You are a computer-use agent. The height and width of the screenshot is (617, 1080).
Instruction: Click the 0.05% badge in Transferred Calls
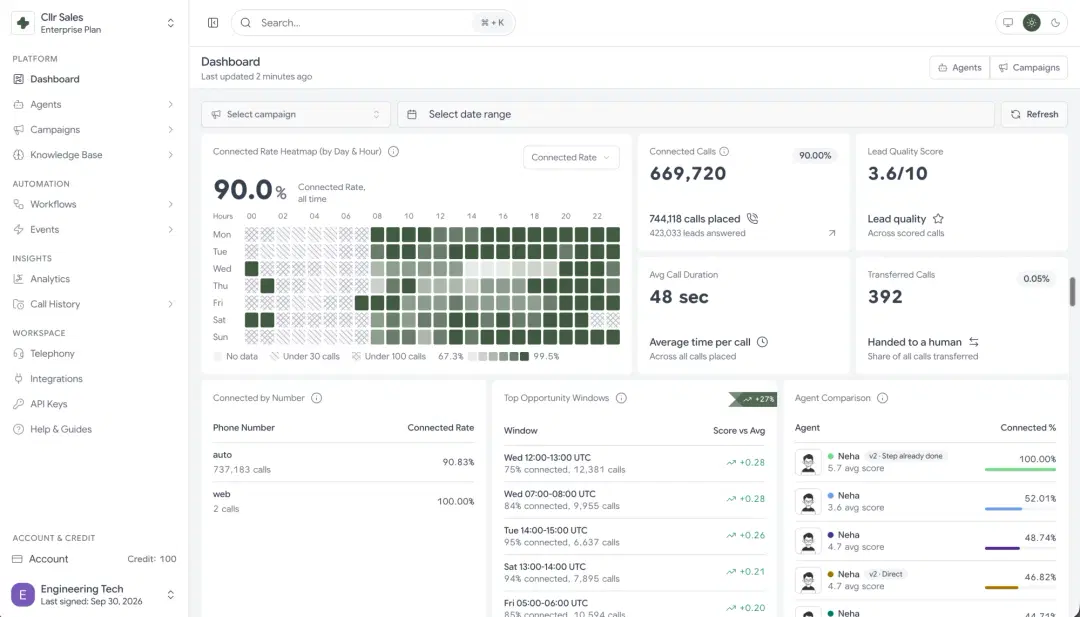[x=1036, y=279]
